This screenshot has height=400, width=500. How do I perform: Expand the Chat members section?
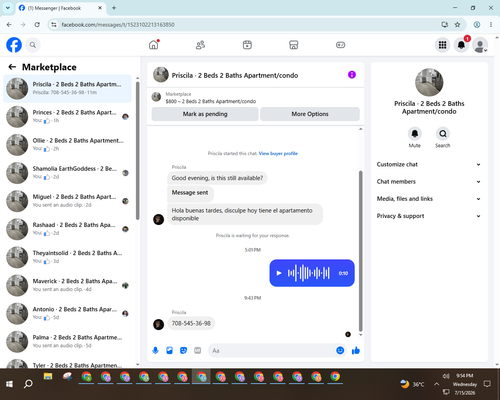click(x=429, y=182)
